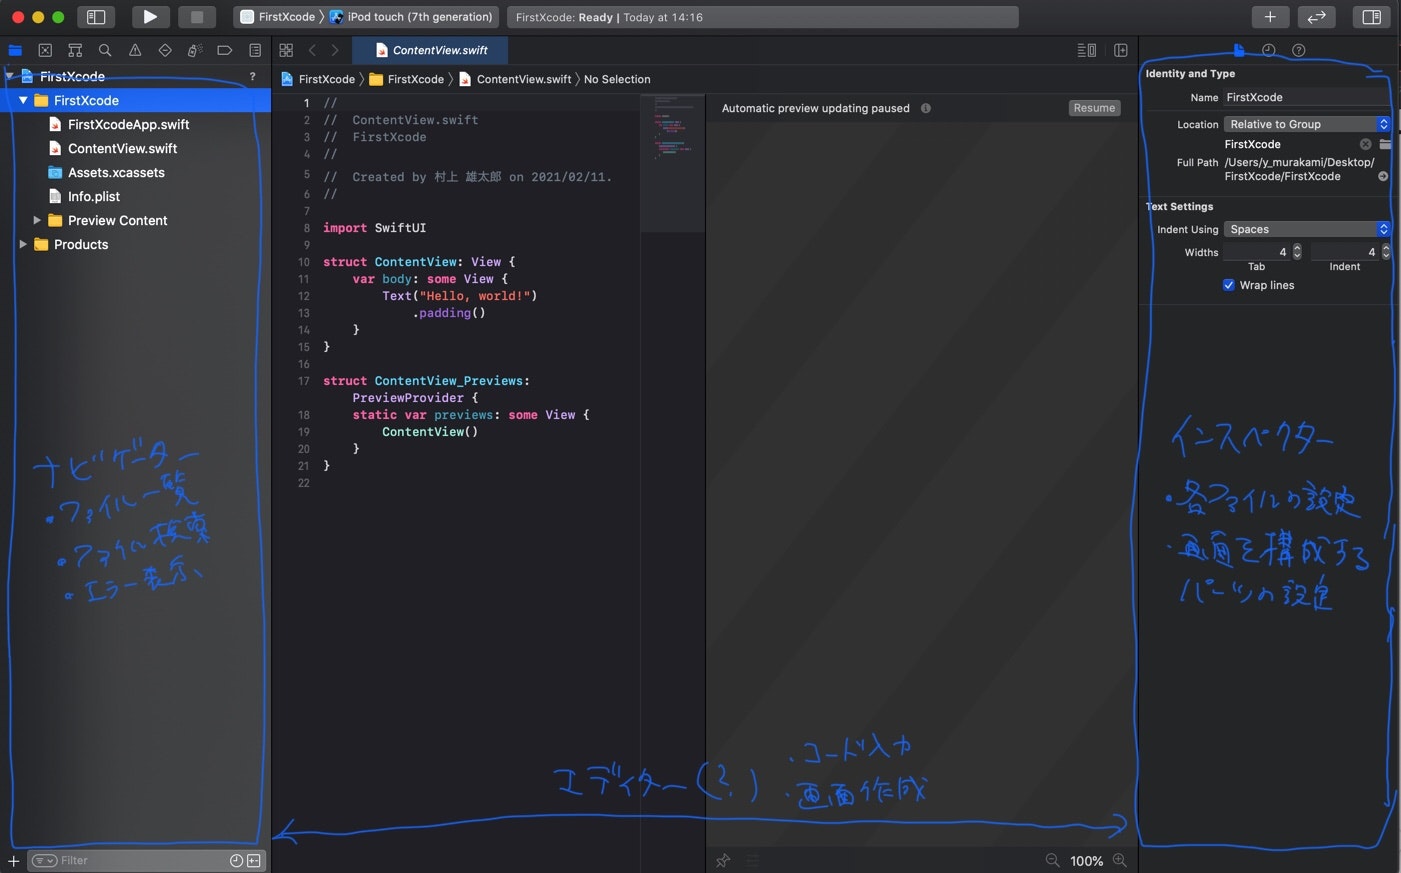Open FirstXcodeApp.swift in navigator
The width and height of the screenshot is (1401, 873).
click(x=128, y=124)
